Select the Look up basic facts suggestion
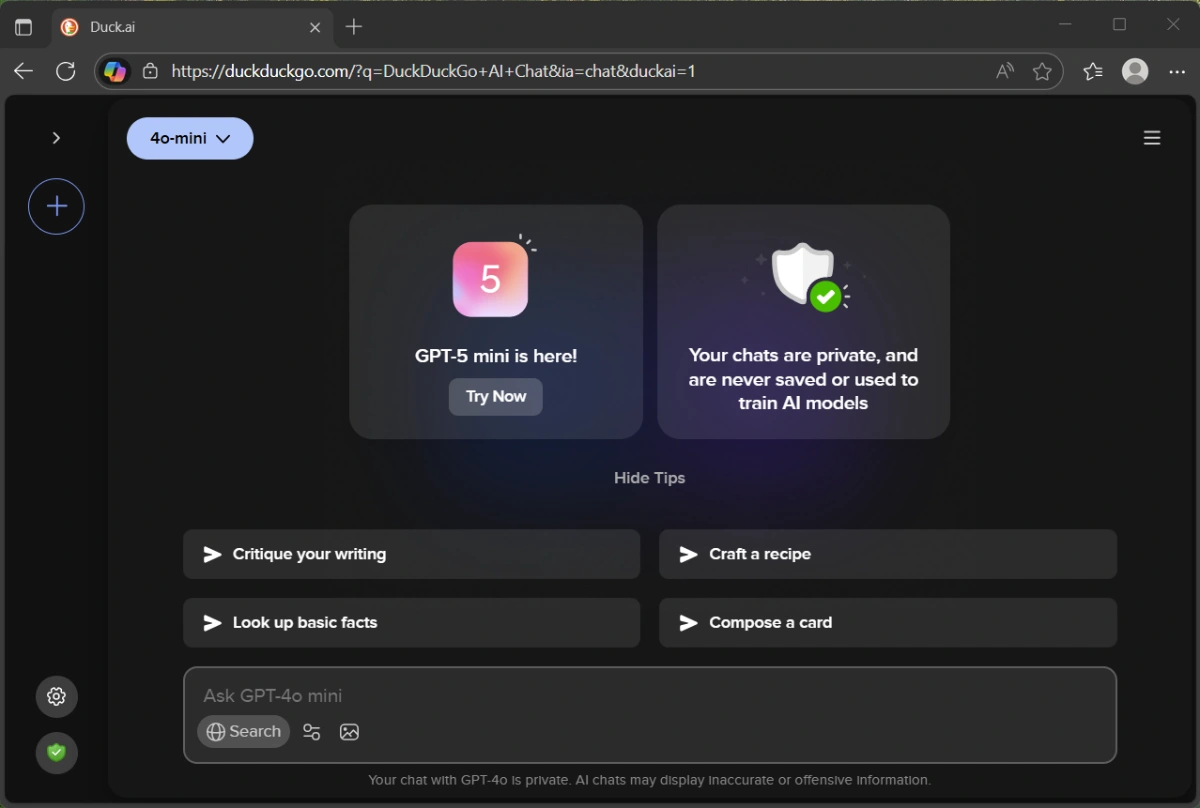1200x808 pixels. (x=411, y=622)
